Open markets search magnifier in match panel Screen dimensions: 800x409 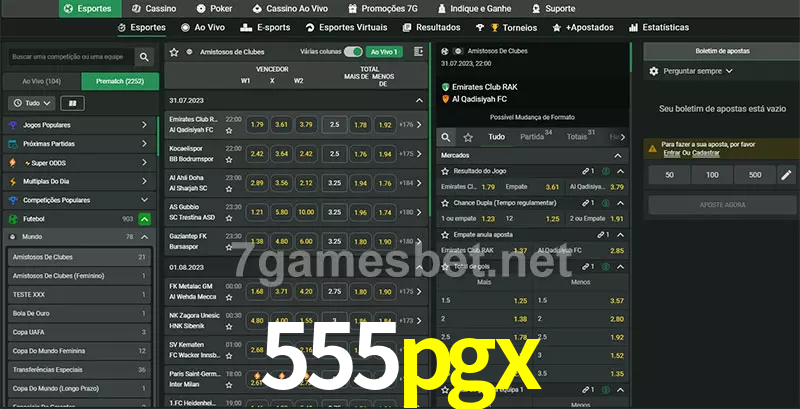pyautogui.click(x=446, y=137)
